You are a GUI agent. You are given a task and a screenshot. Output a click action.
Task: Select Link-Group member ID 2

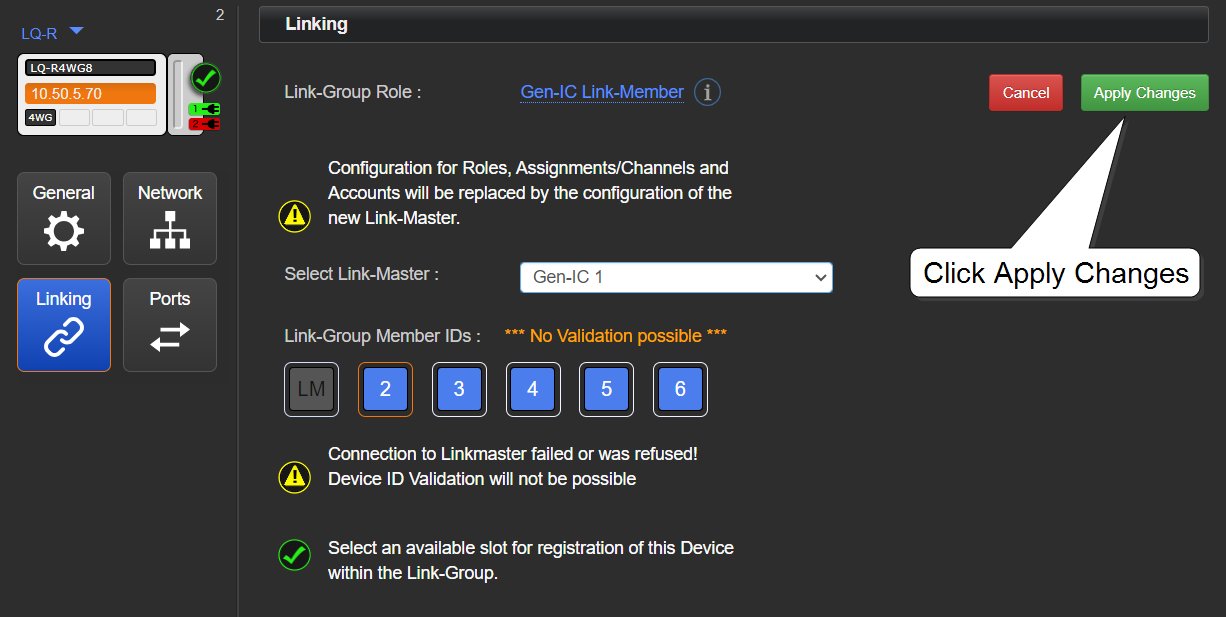pos(385,390)
